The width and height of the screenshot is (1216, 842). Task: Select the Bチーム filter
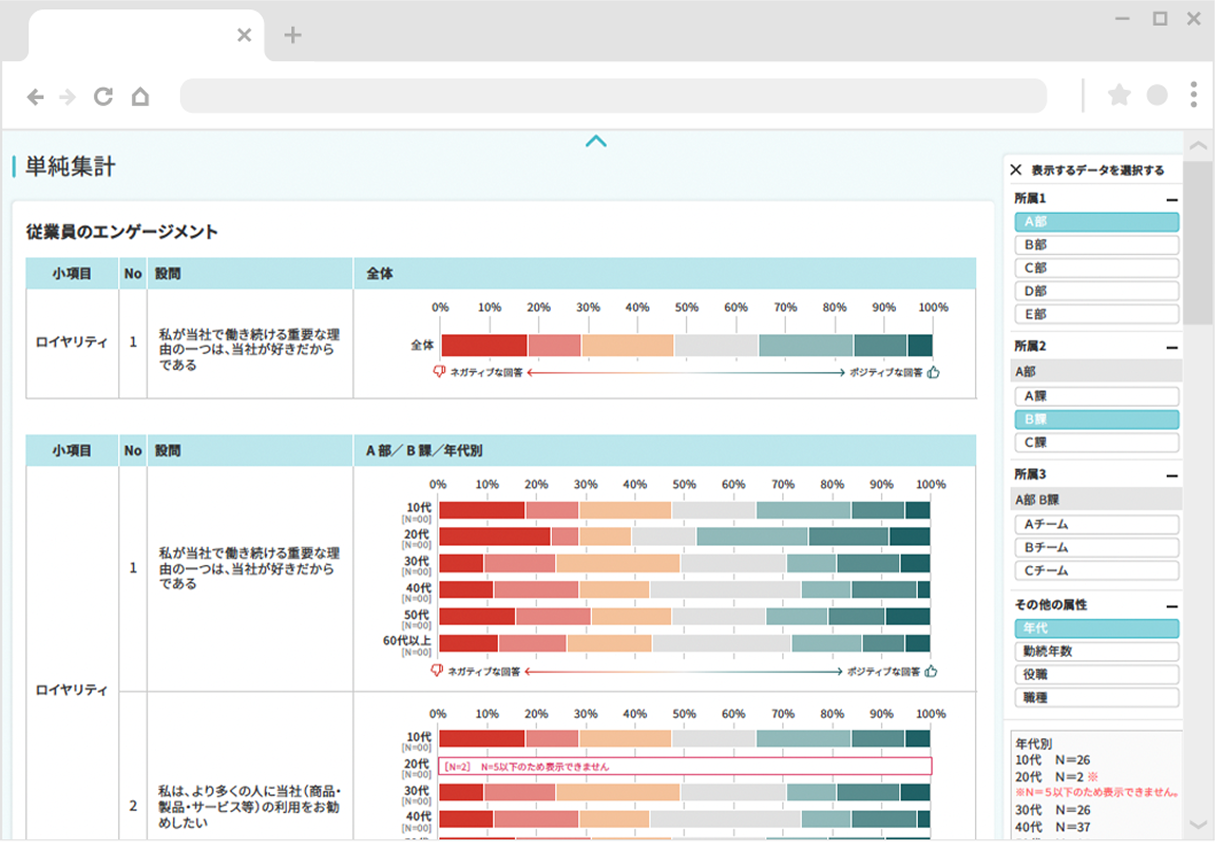[1096, 548]
